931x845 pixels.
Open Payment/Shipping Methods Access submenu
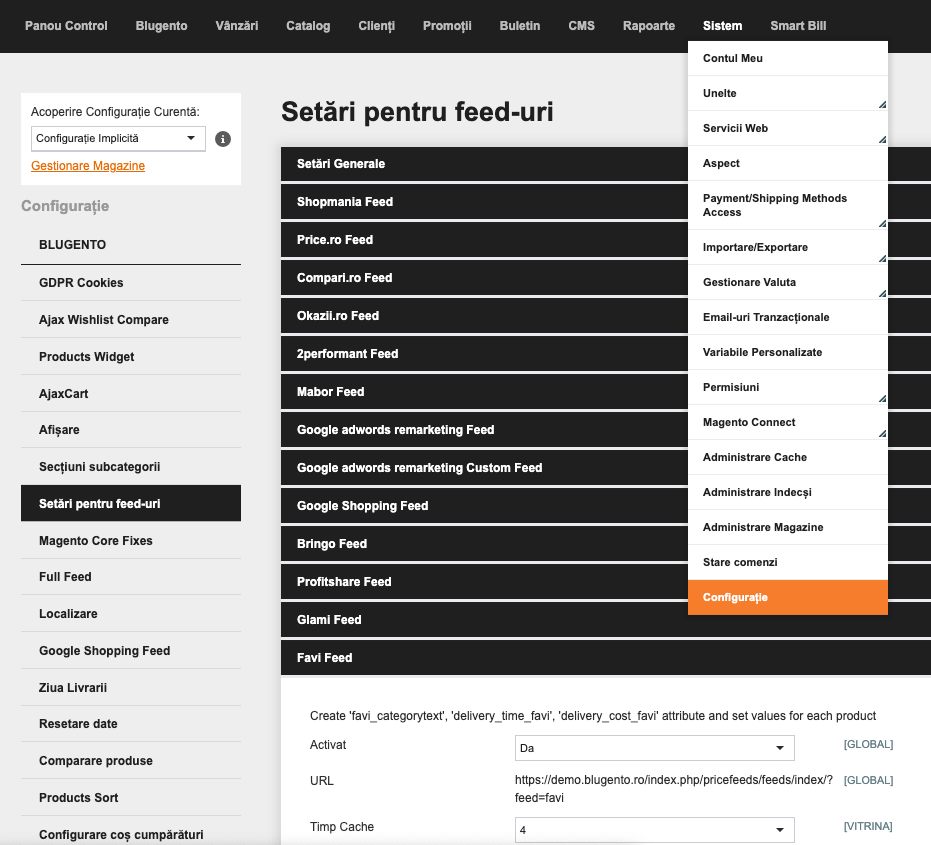click(x=787, y=205)
